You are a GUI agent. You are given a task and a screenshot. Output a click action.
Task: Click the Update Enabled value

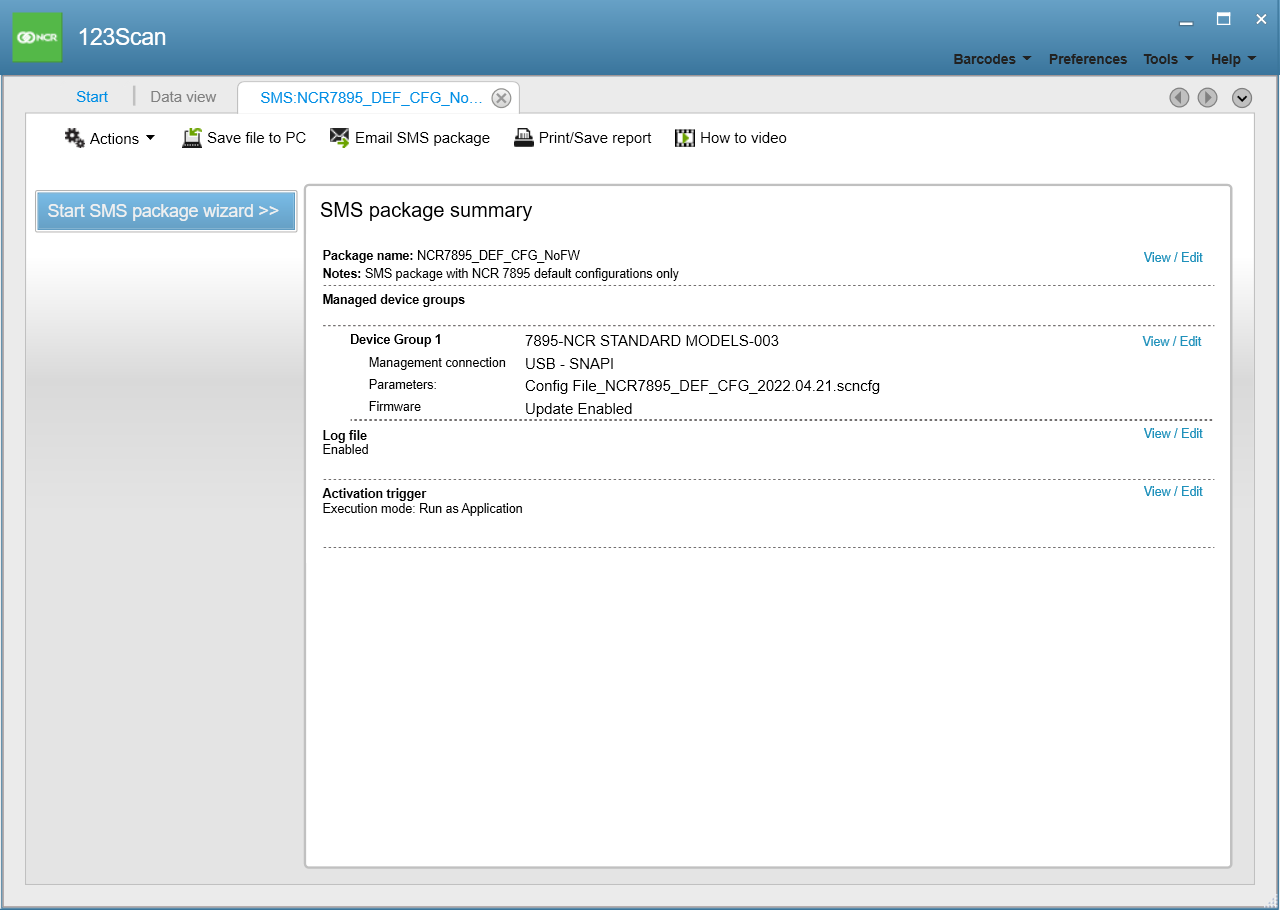click(579, 408)
